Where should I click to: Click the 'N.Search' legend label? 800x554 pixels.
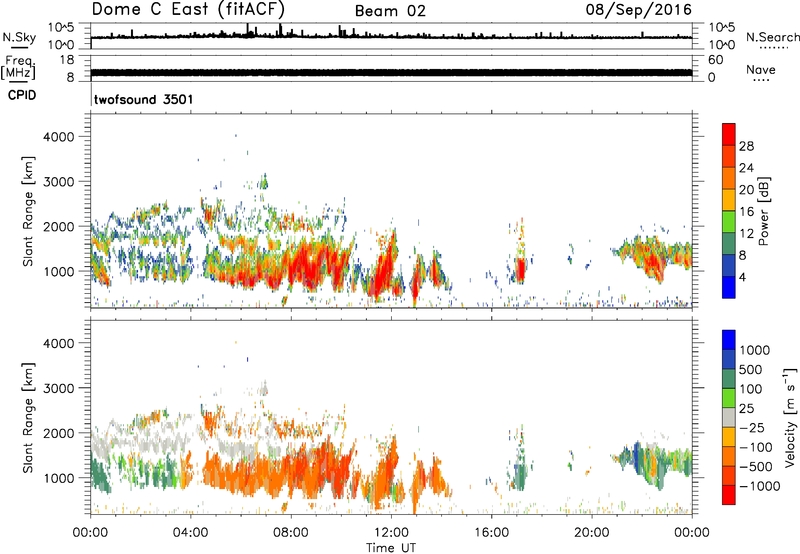click(772, 37)
